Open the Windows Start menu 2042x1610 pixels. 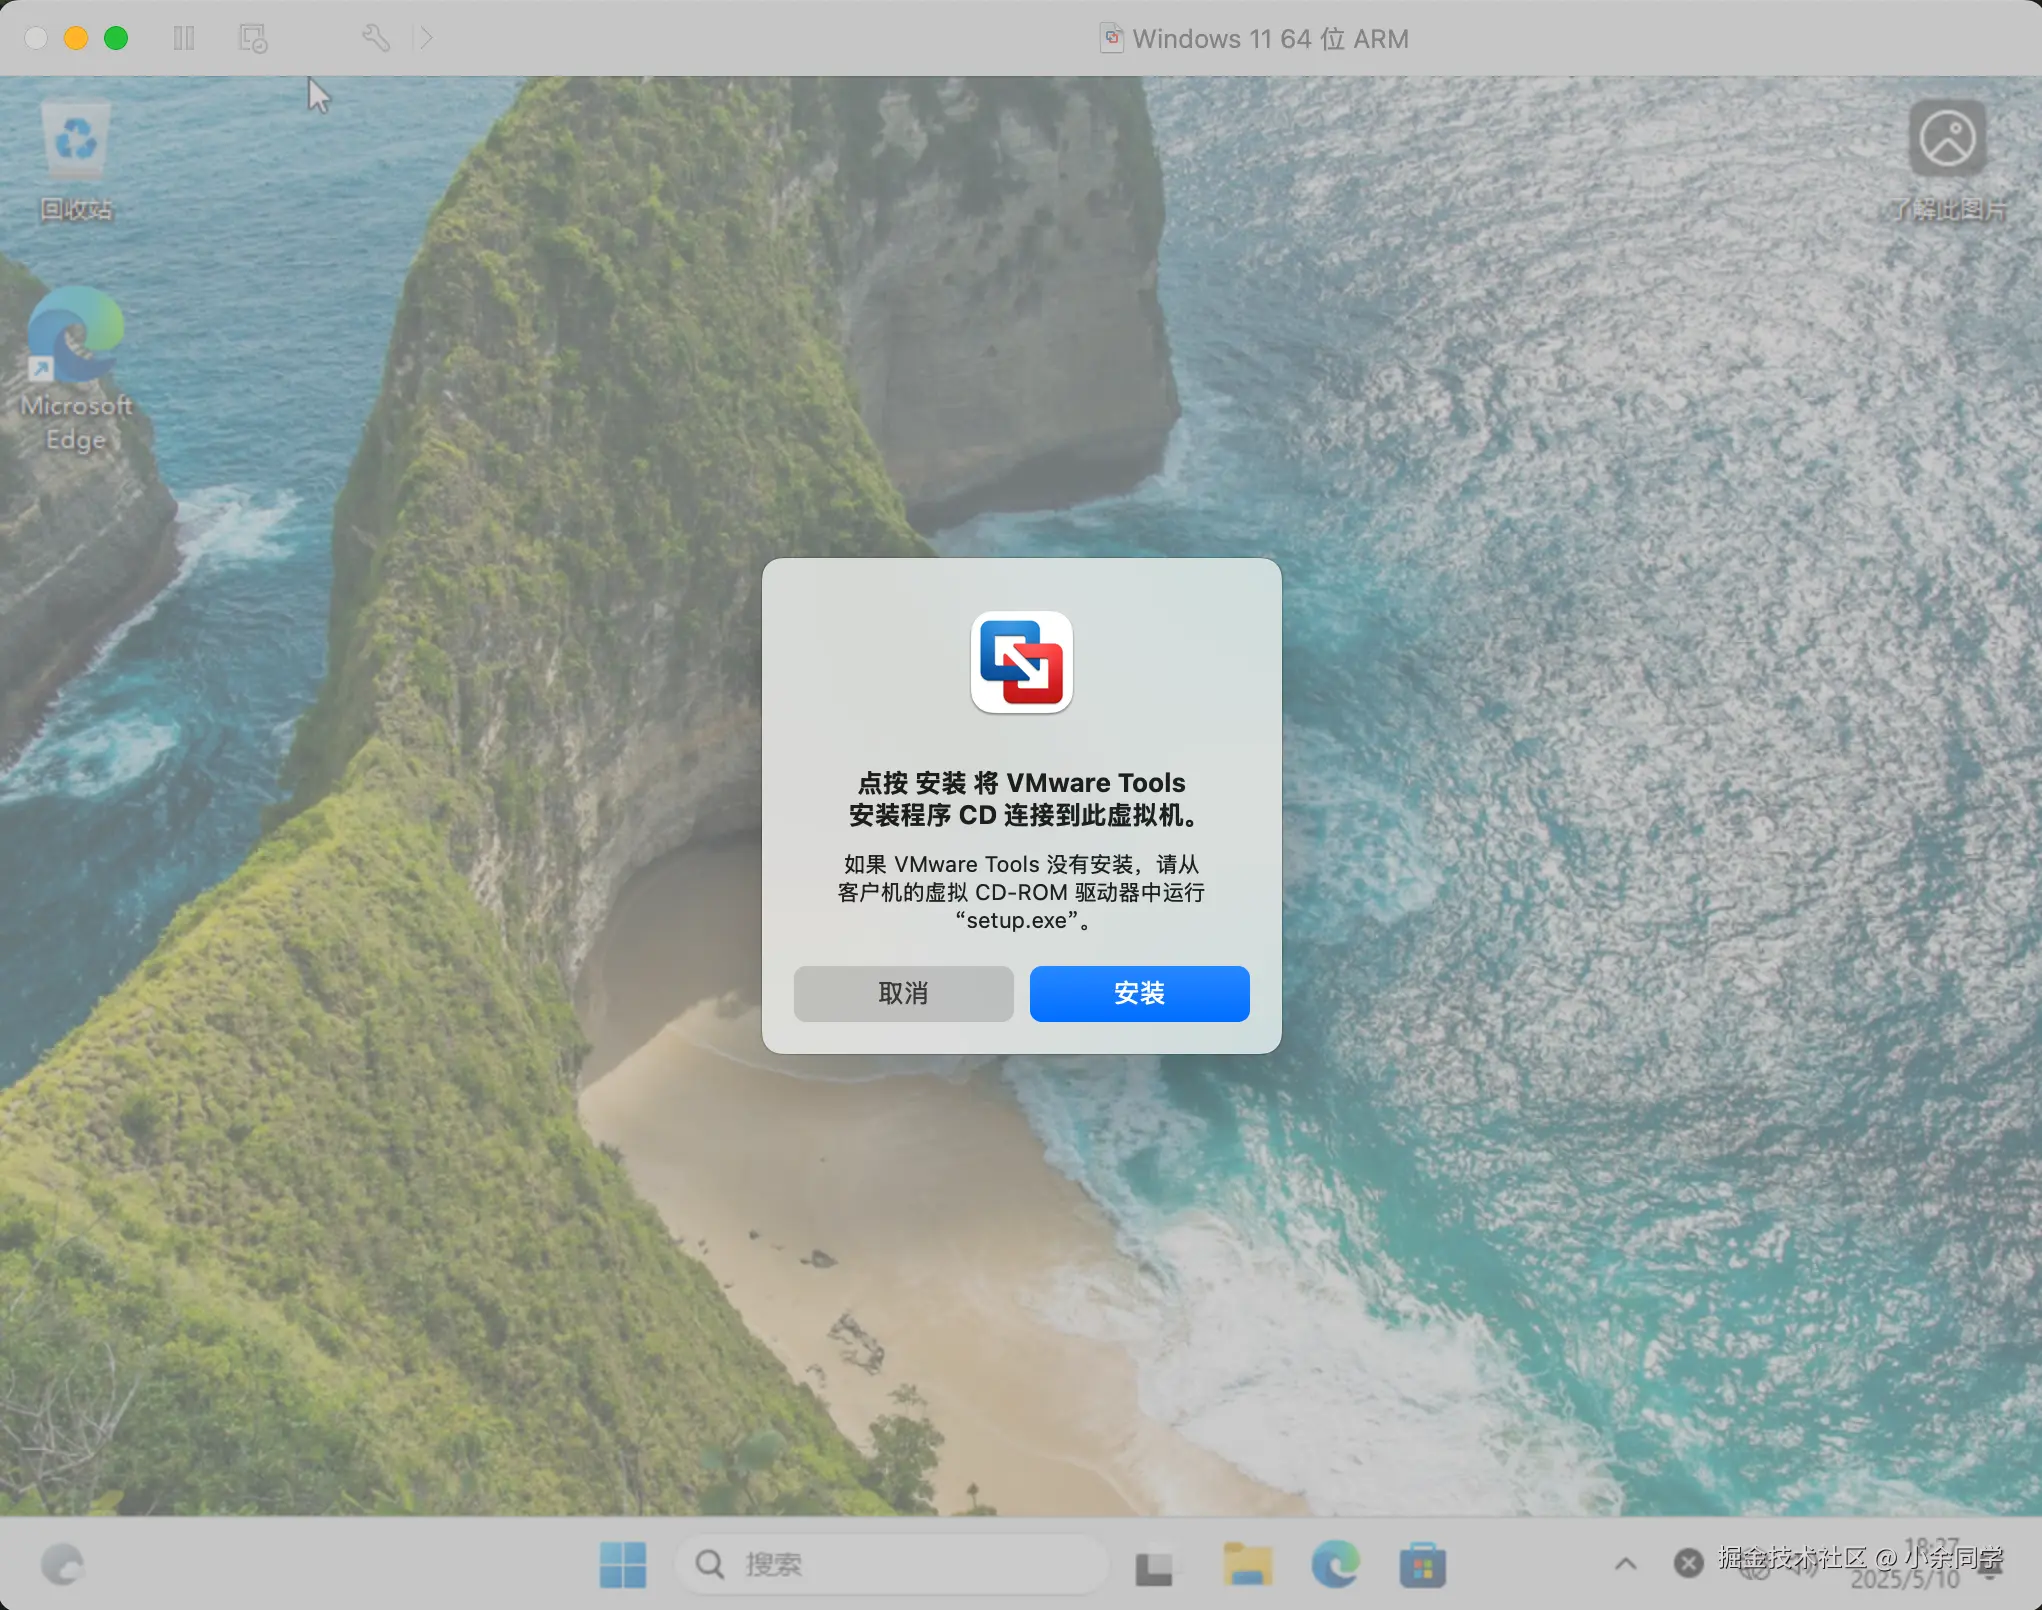point(622,1564)
